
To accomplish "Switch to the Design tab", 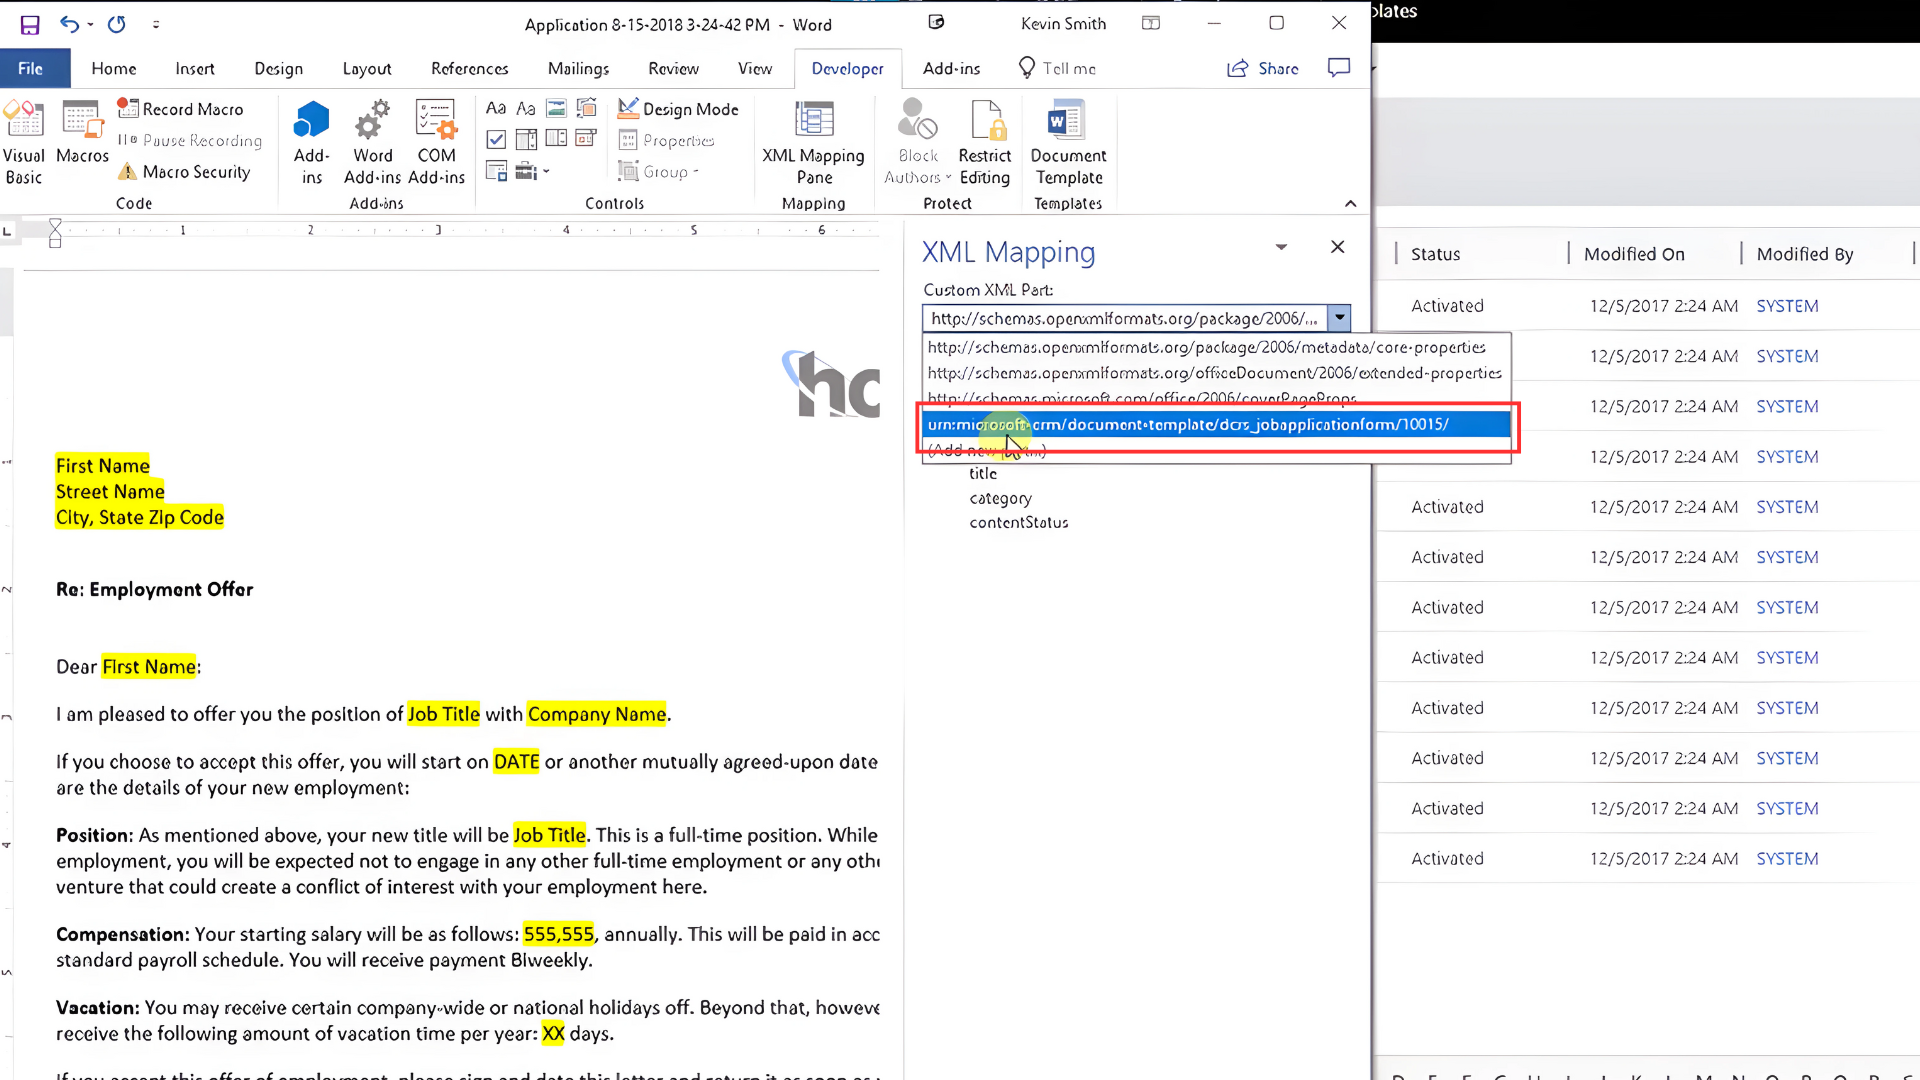I will pyautogui.click(x=278, y=68).
